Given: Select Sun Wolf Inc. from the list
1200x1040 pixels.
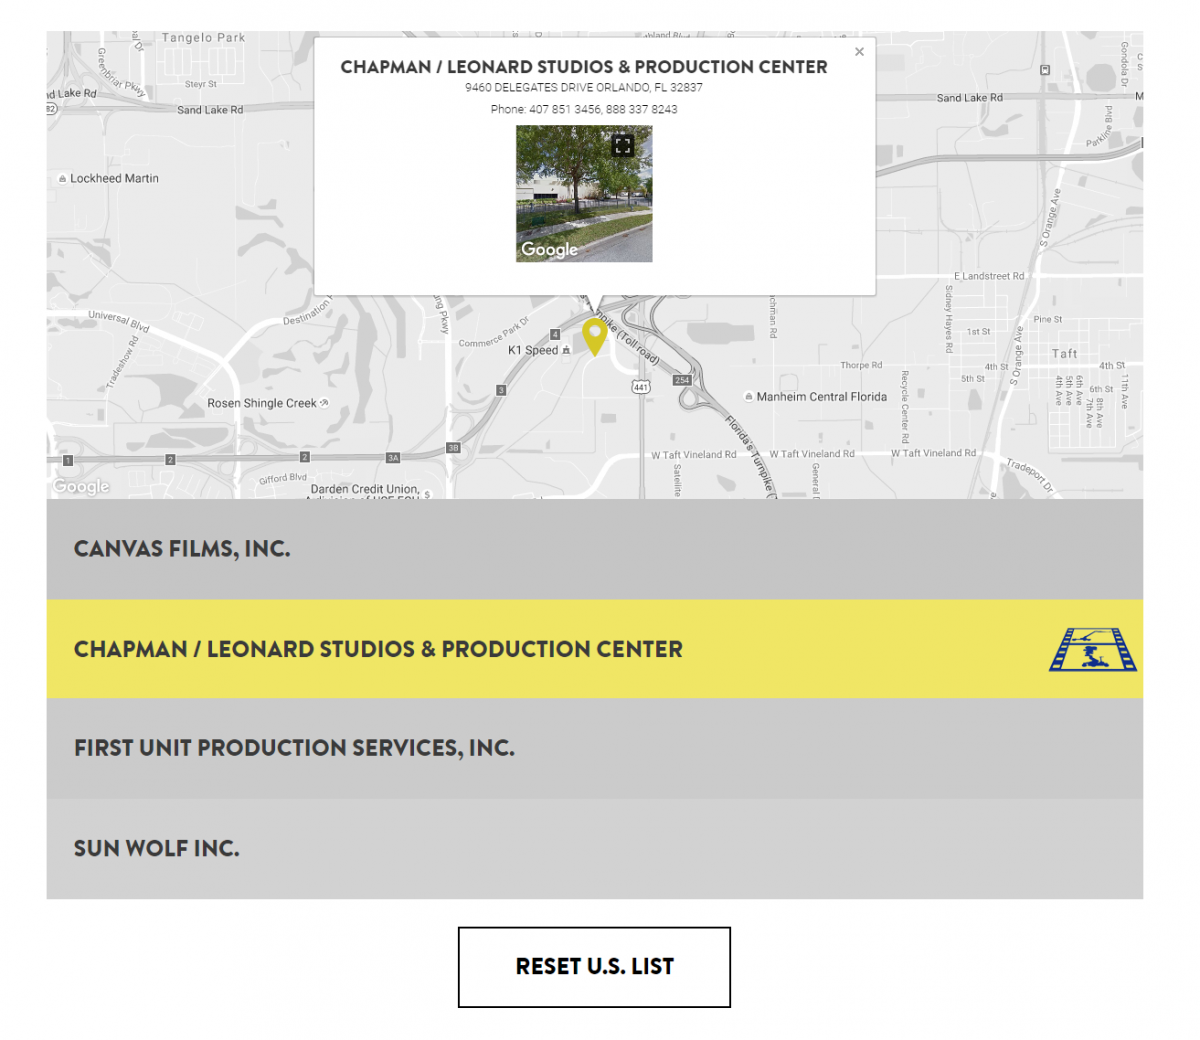Looking at the screenshot, I should (x=595, y=848).
